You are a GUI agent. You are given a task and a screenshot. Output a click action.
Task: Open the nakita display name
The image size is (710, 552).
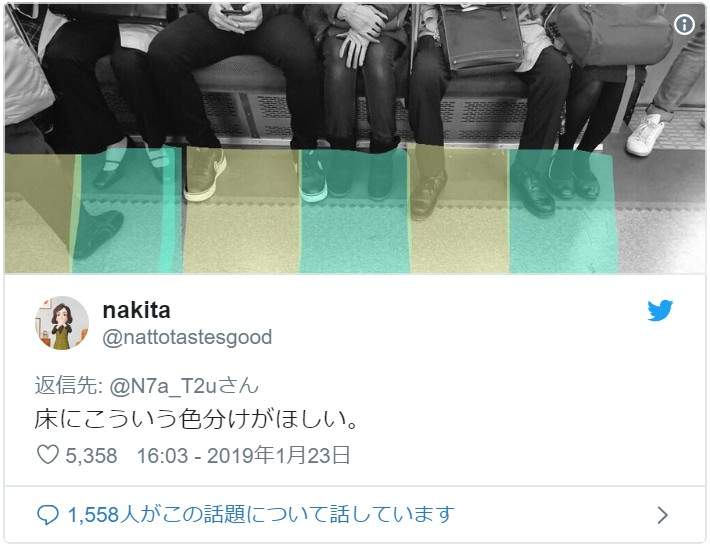pos(137,310)
